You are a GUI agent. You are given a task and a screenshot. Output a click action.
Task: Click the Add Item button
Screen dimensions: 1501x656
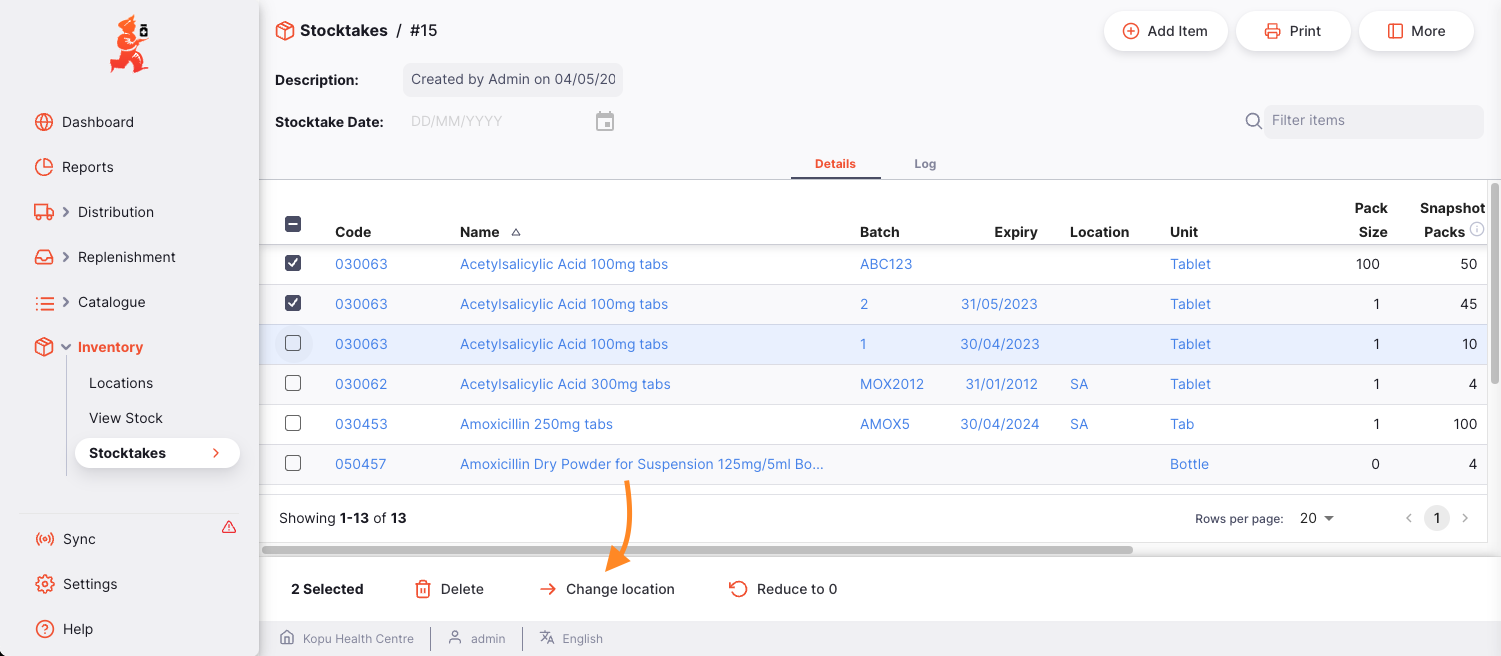[1165, 31]
